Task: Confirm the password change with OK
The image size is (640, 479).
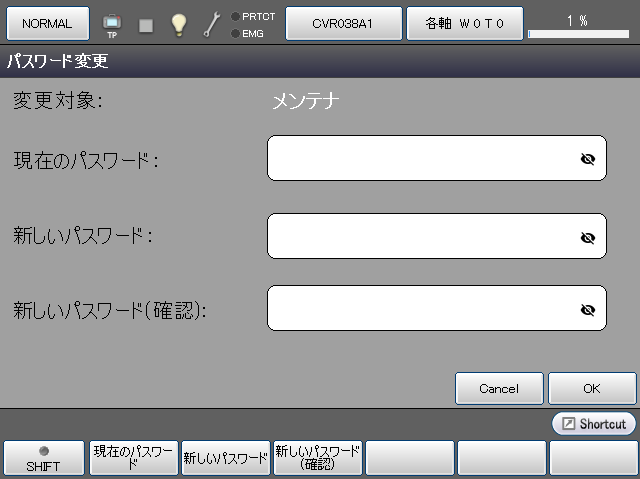Action: click(592, 388)
